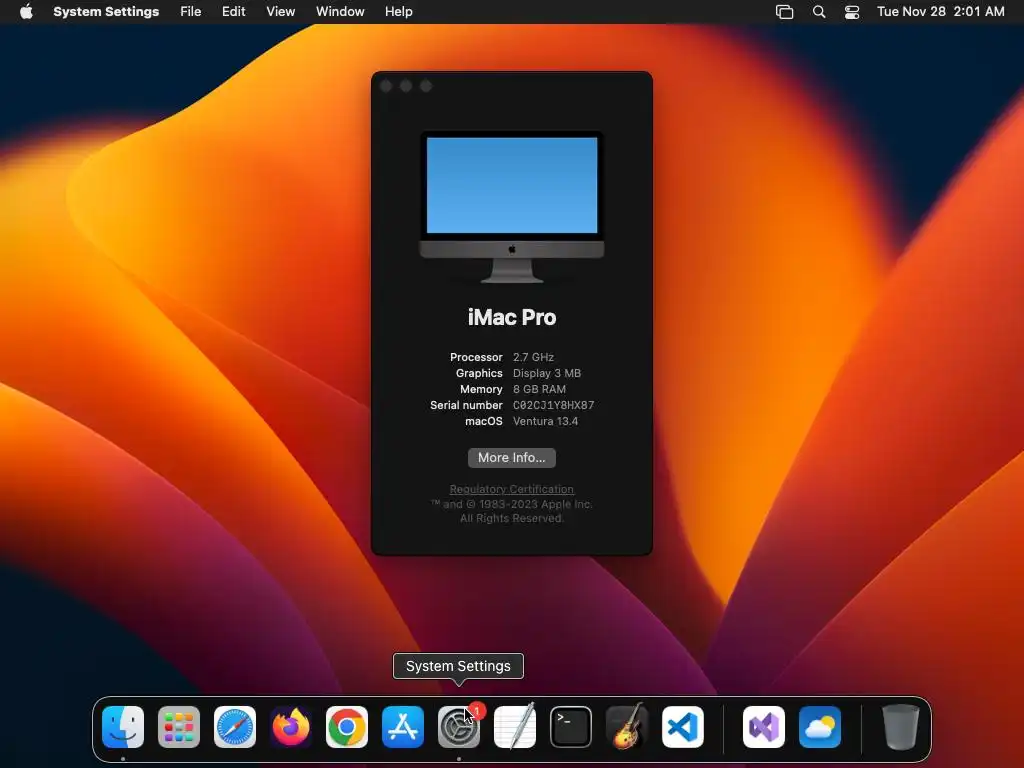Viewport: 1024px width, 768px height.
Task: Open GarageBand from the dock
Action: coord(627,727)
